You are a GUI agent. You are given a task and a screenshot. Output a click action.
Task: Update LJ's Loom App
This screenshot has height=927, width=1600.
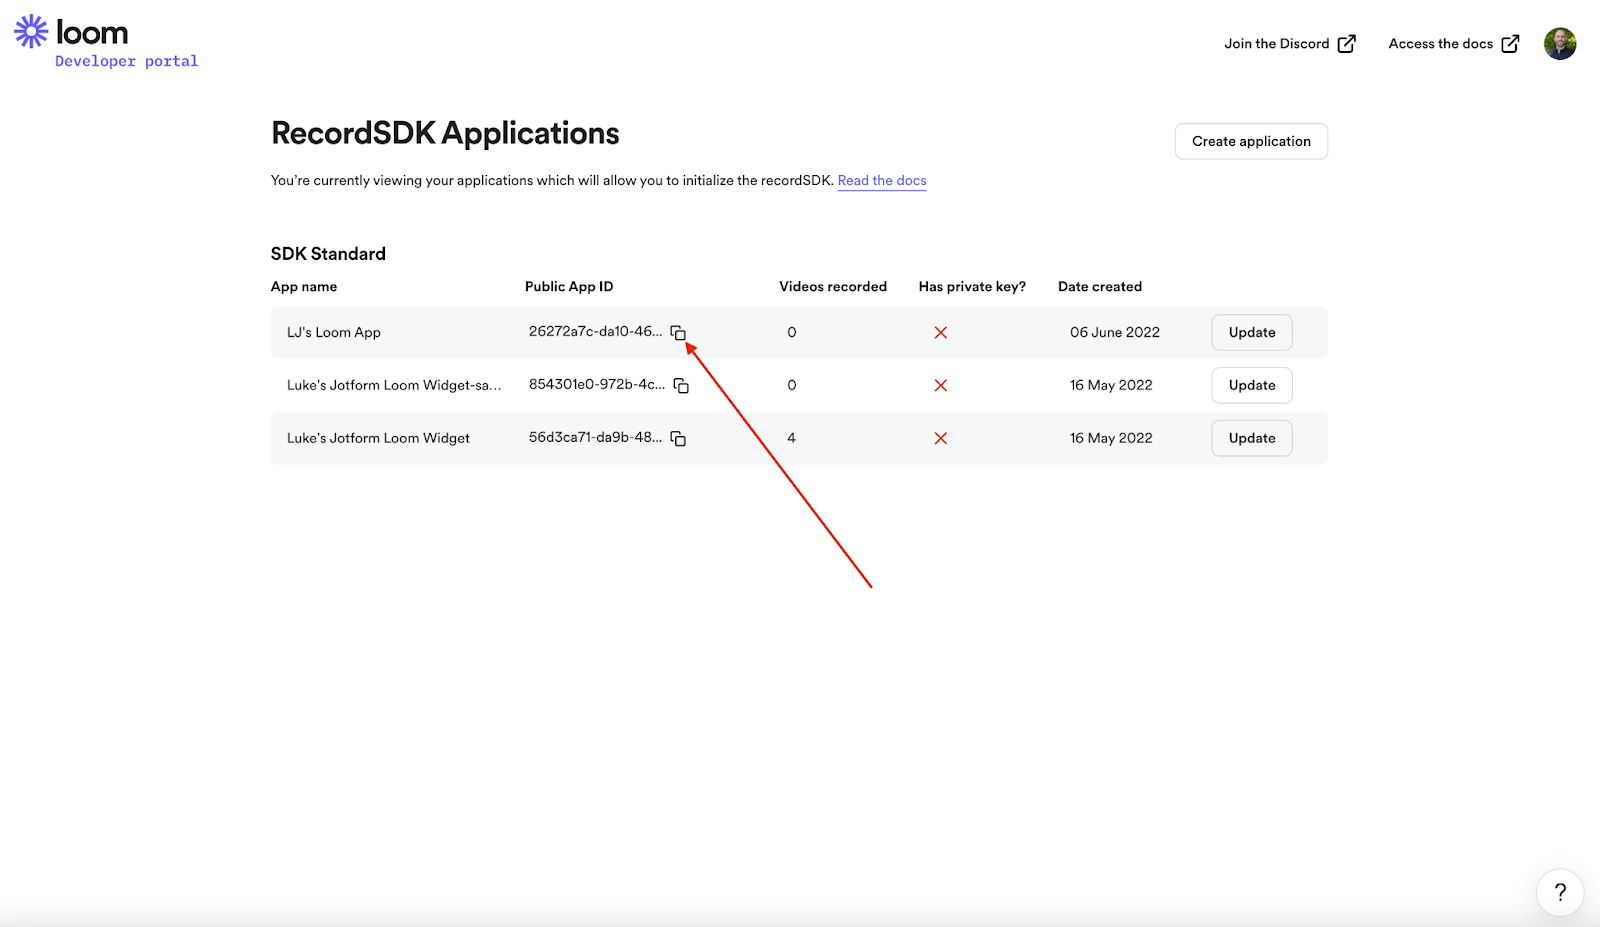click(1251, 333)
